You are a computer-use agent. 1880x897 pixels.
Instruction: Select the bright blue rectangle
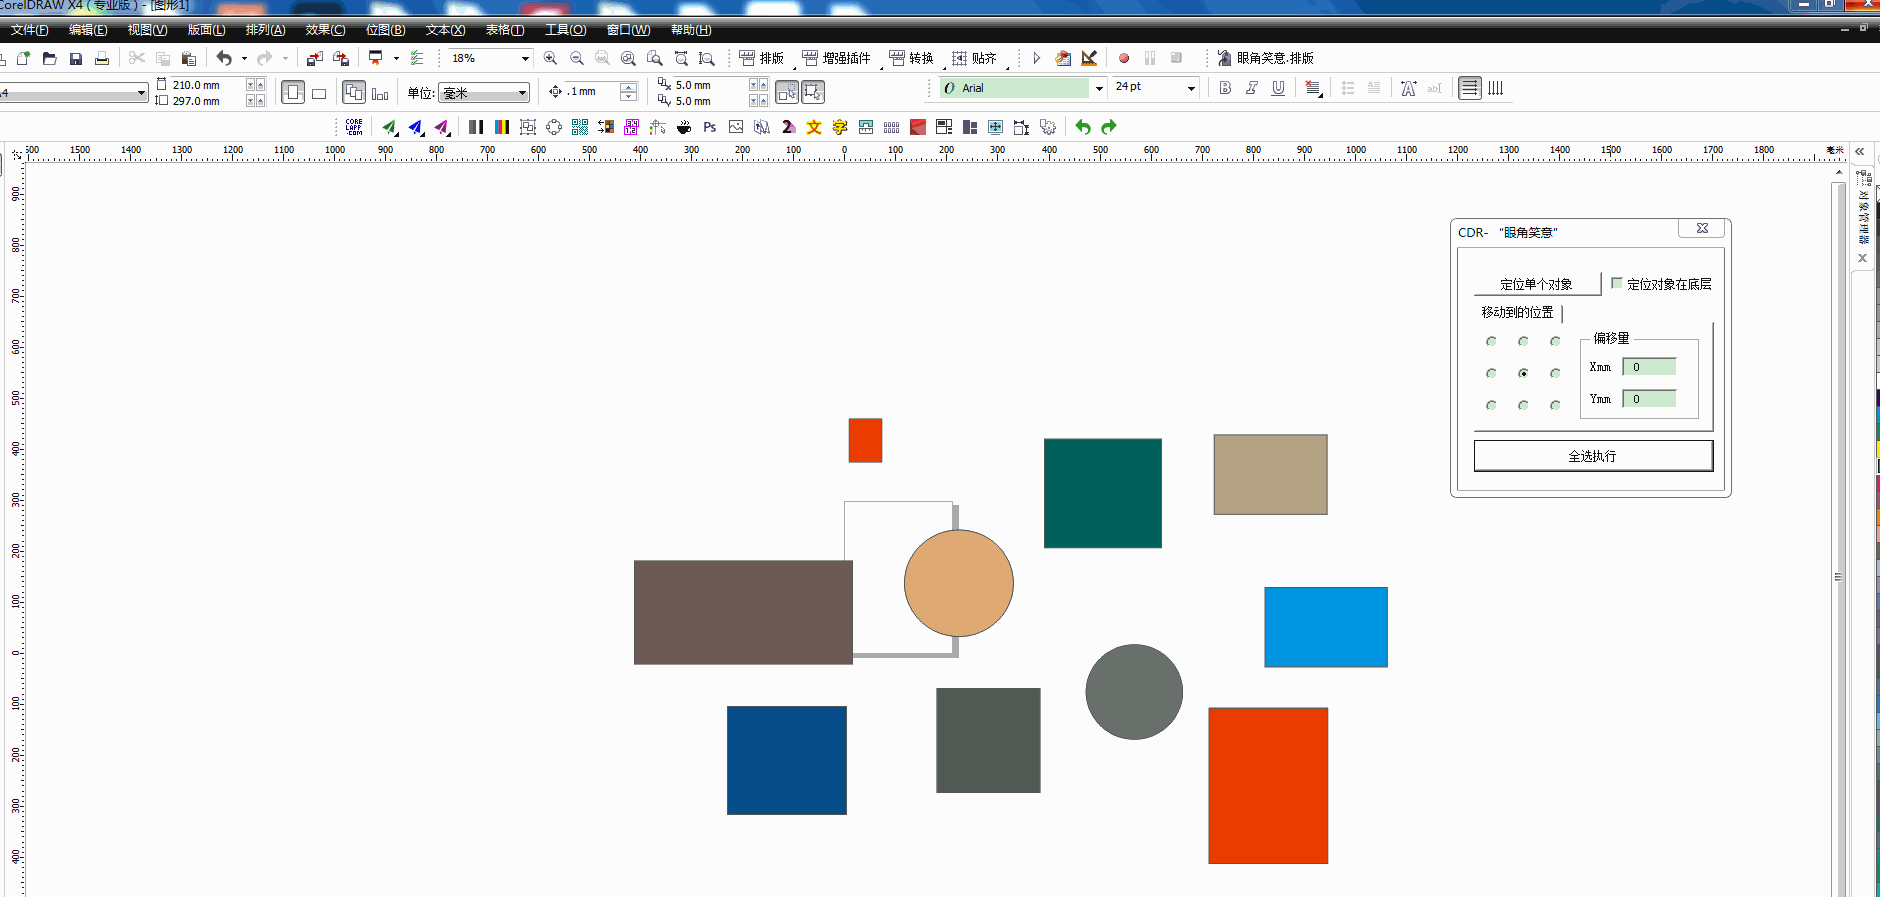pyautogui.click(x=1326, y=627)
